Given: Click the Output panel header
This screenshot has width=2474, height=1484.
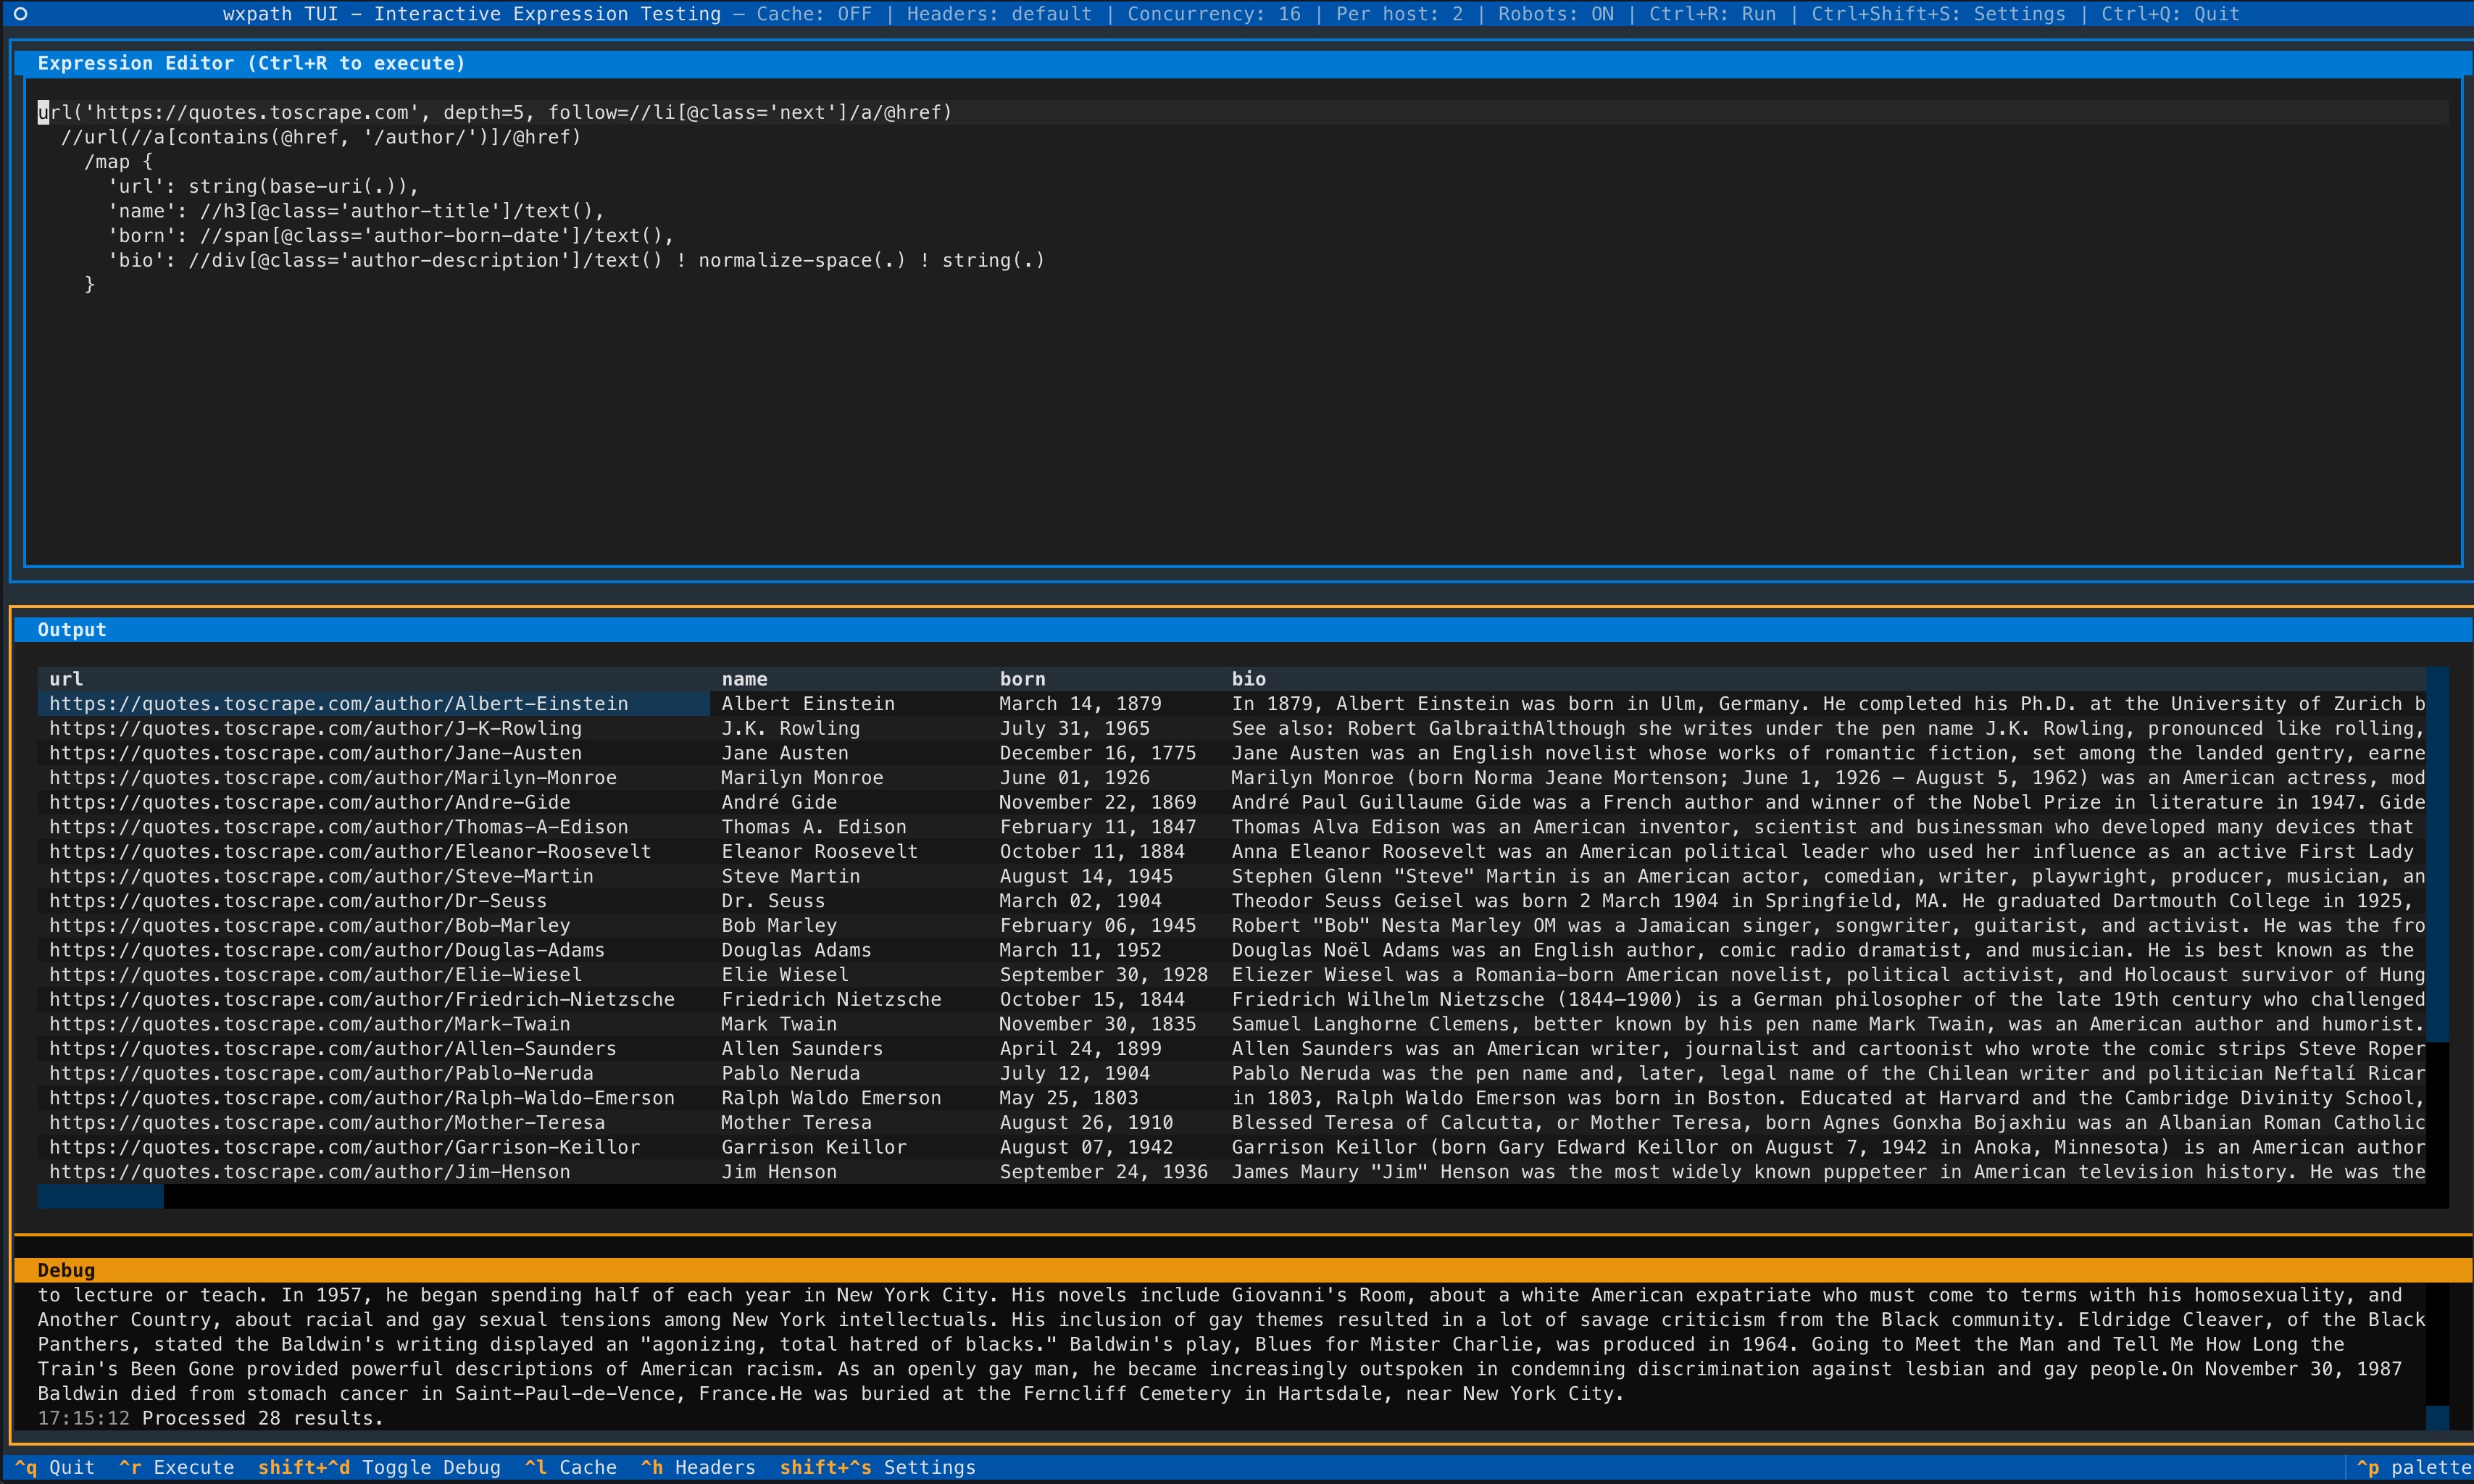Looking at the screenshot, I should 1243,630.
